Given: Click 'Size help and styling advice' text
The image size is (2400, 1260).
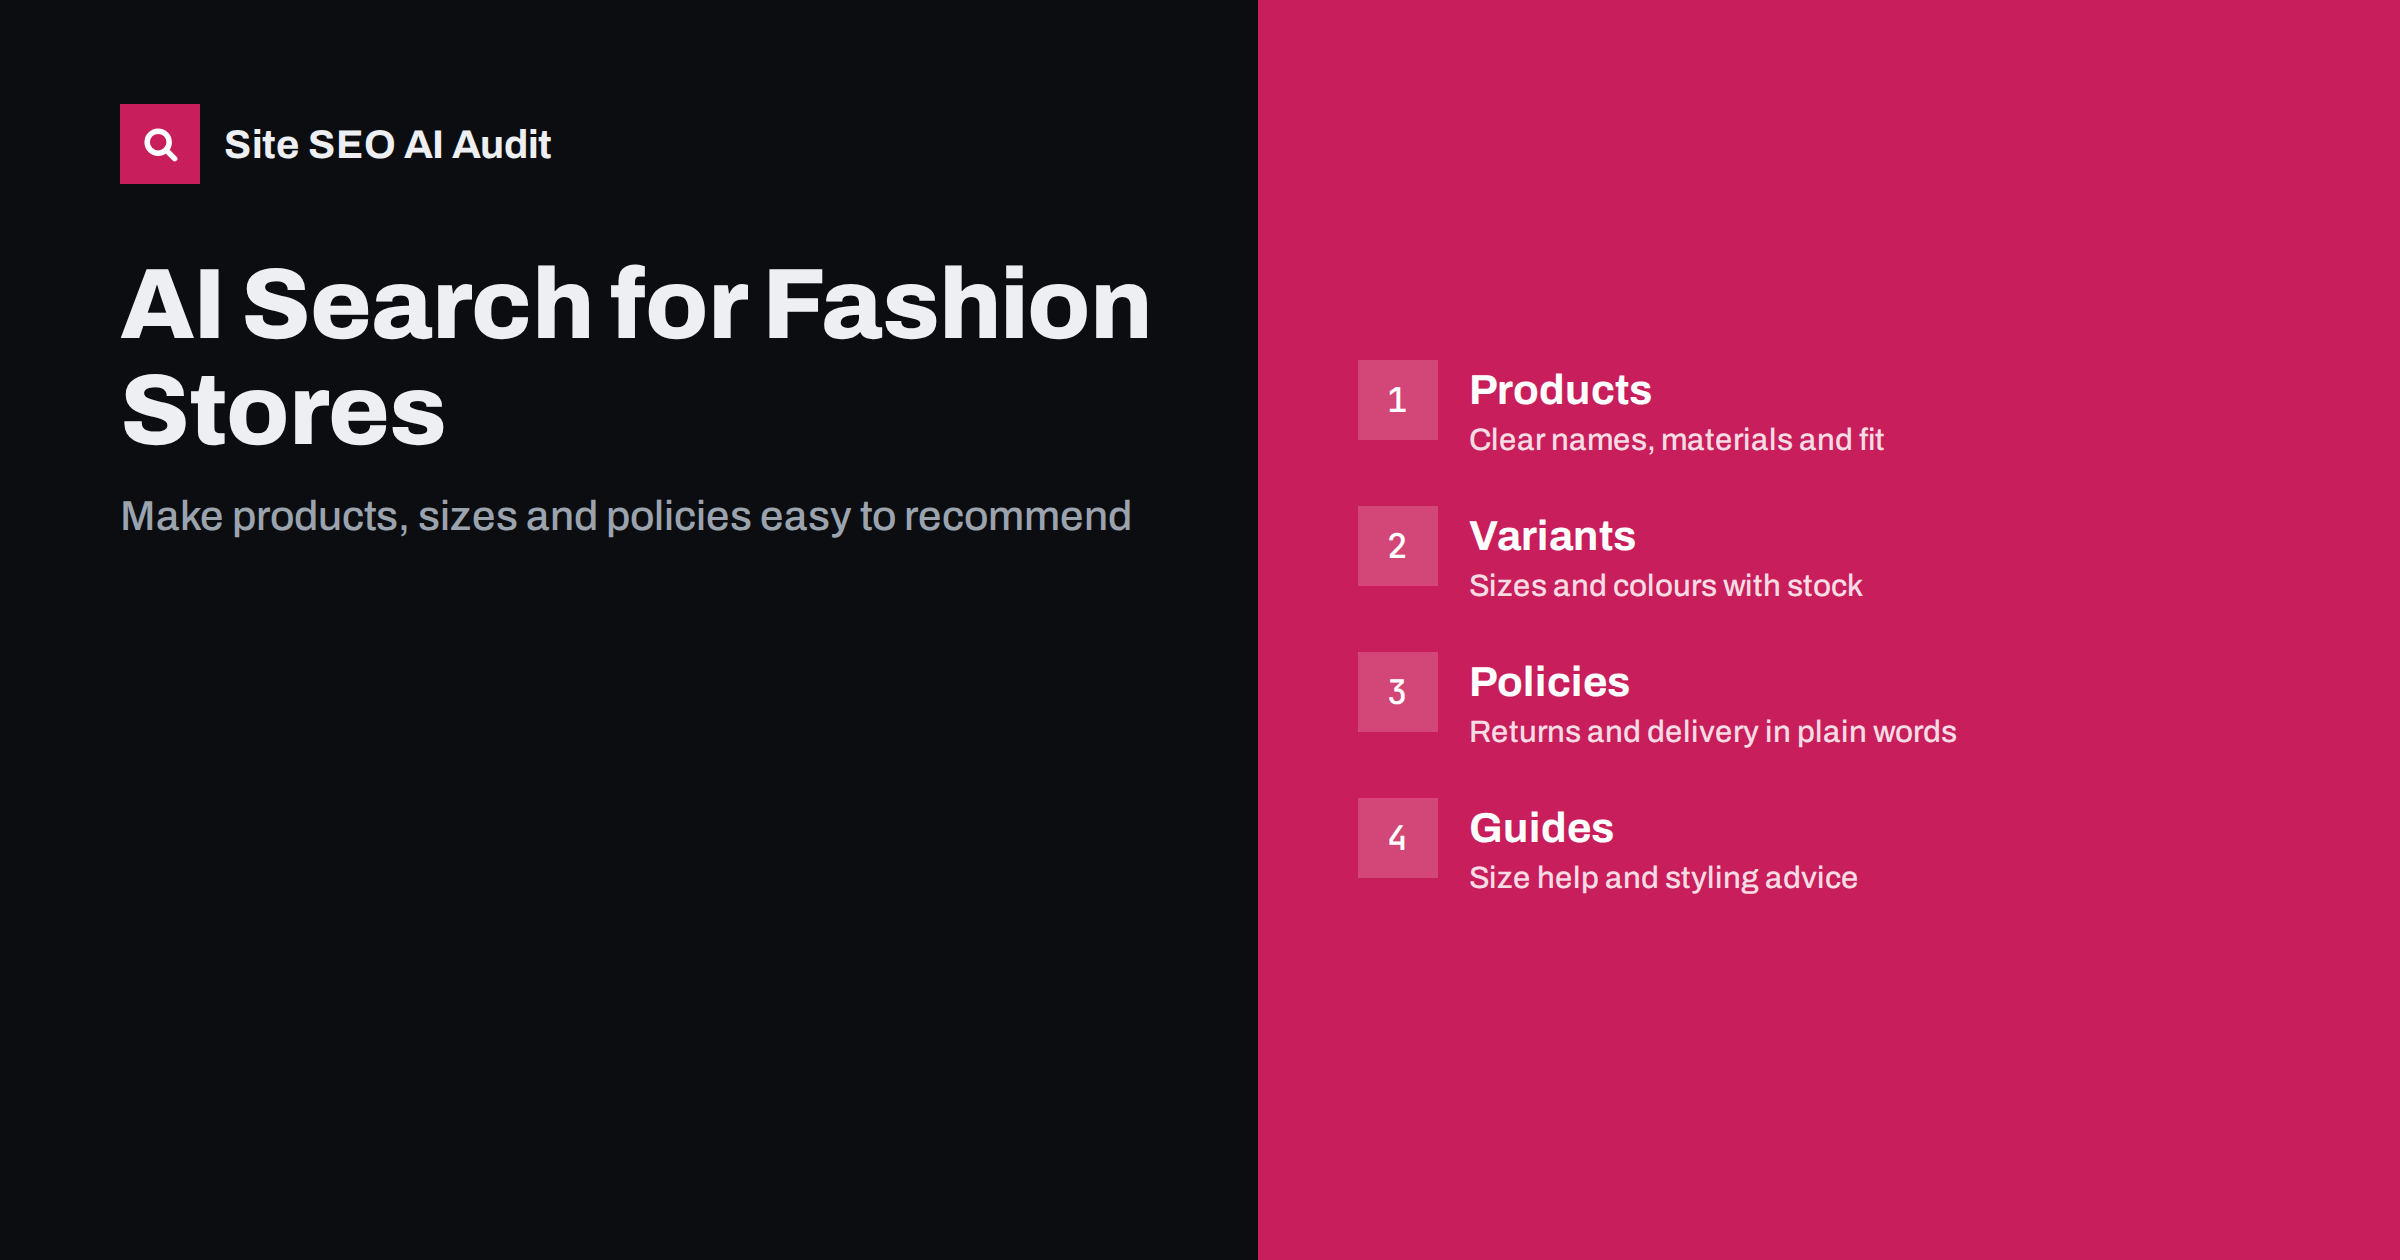Looking at the screenshot, I should [1663, 877].
